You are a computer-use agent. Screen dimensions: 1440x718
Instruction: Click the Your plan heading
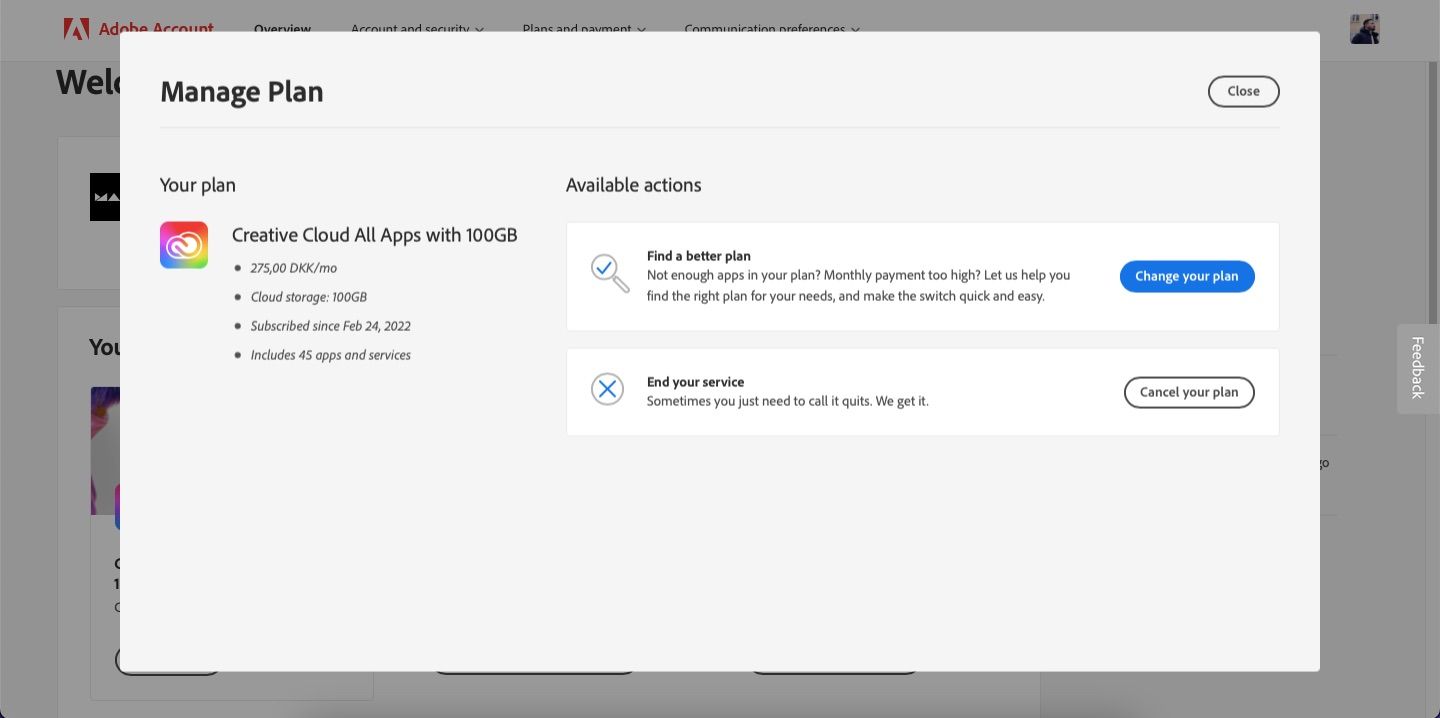(198, 185)
